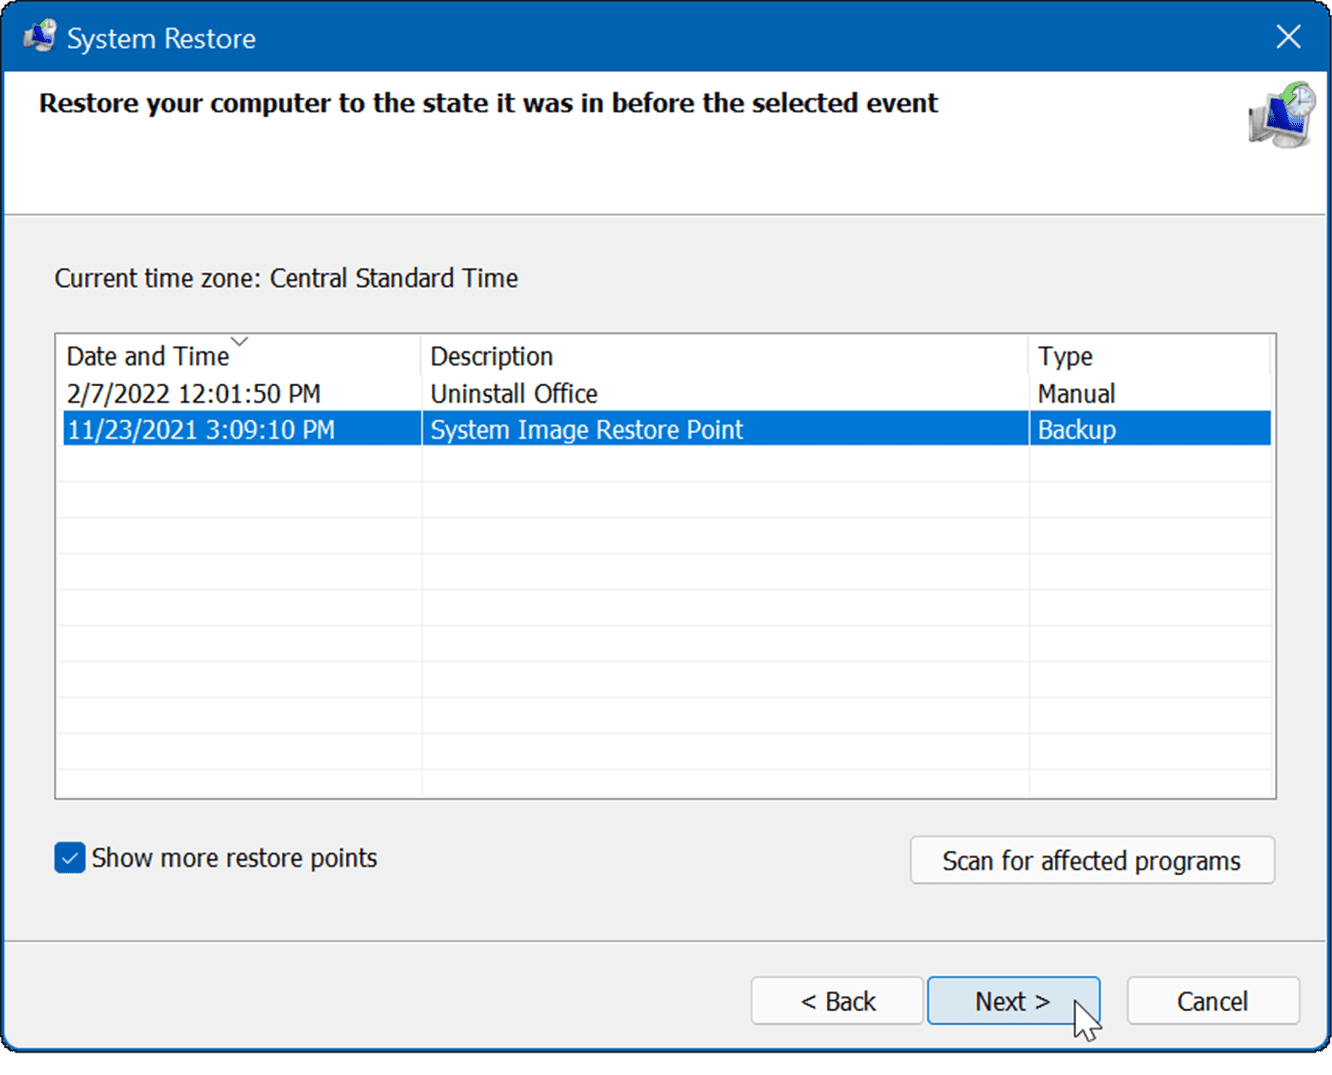Viewport: 1332px width, 1075px height.
Task: Select the 11/23/2021 3:09:10 PM restore point
Action: 200,430
